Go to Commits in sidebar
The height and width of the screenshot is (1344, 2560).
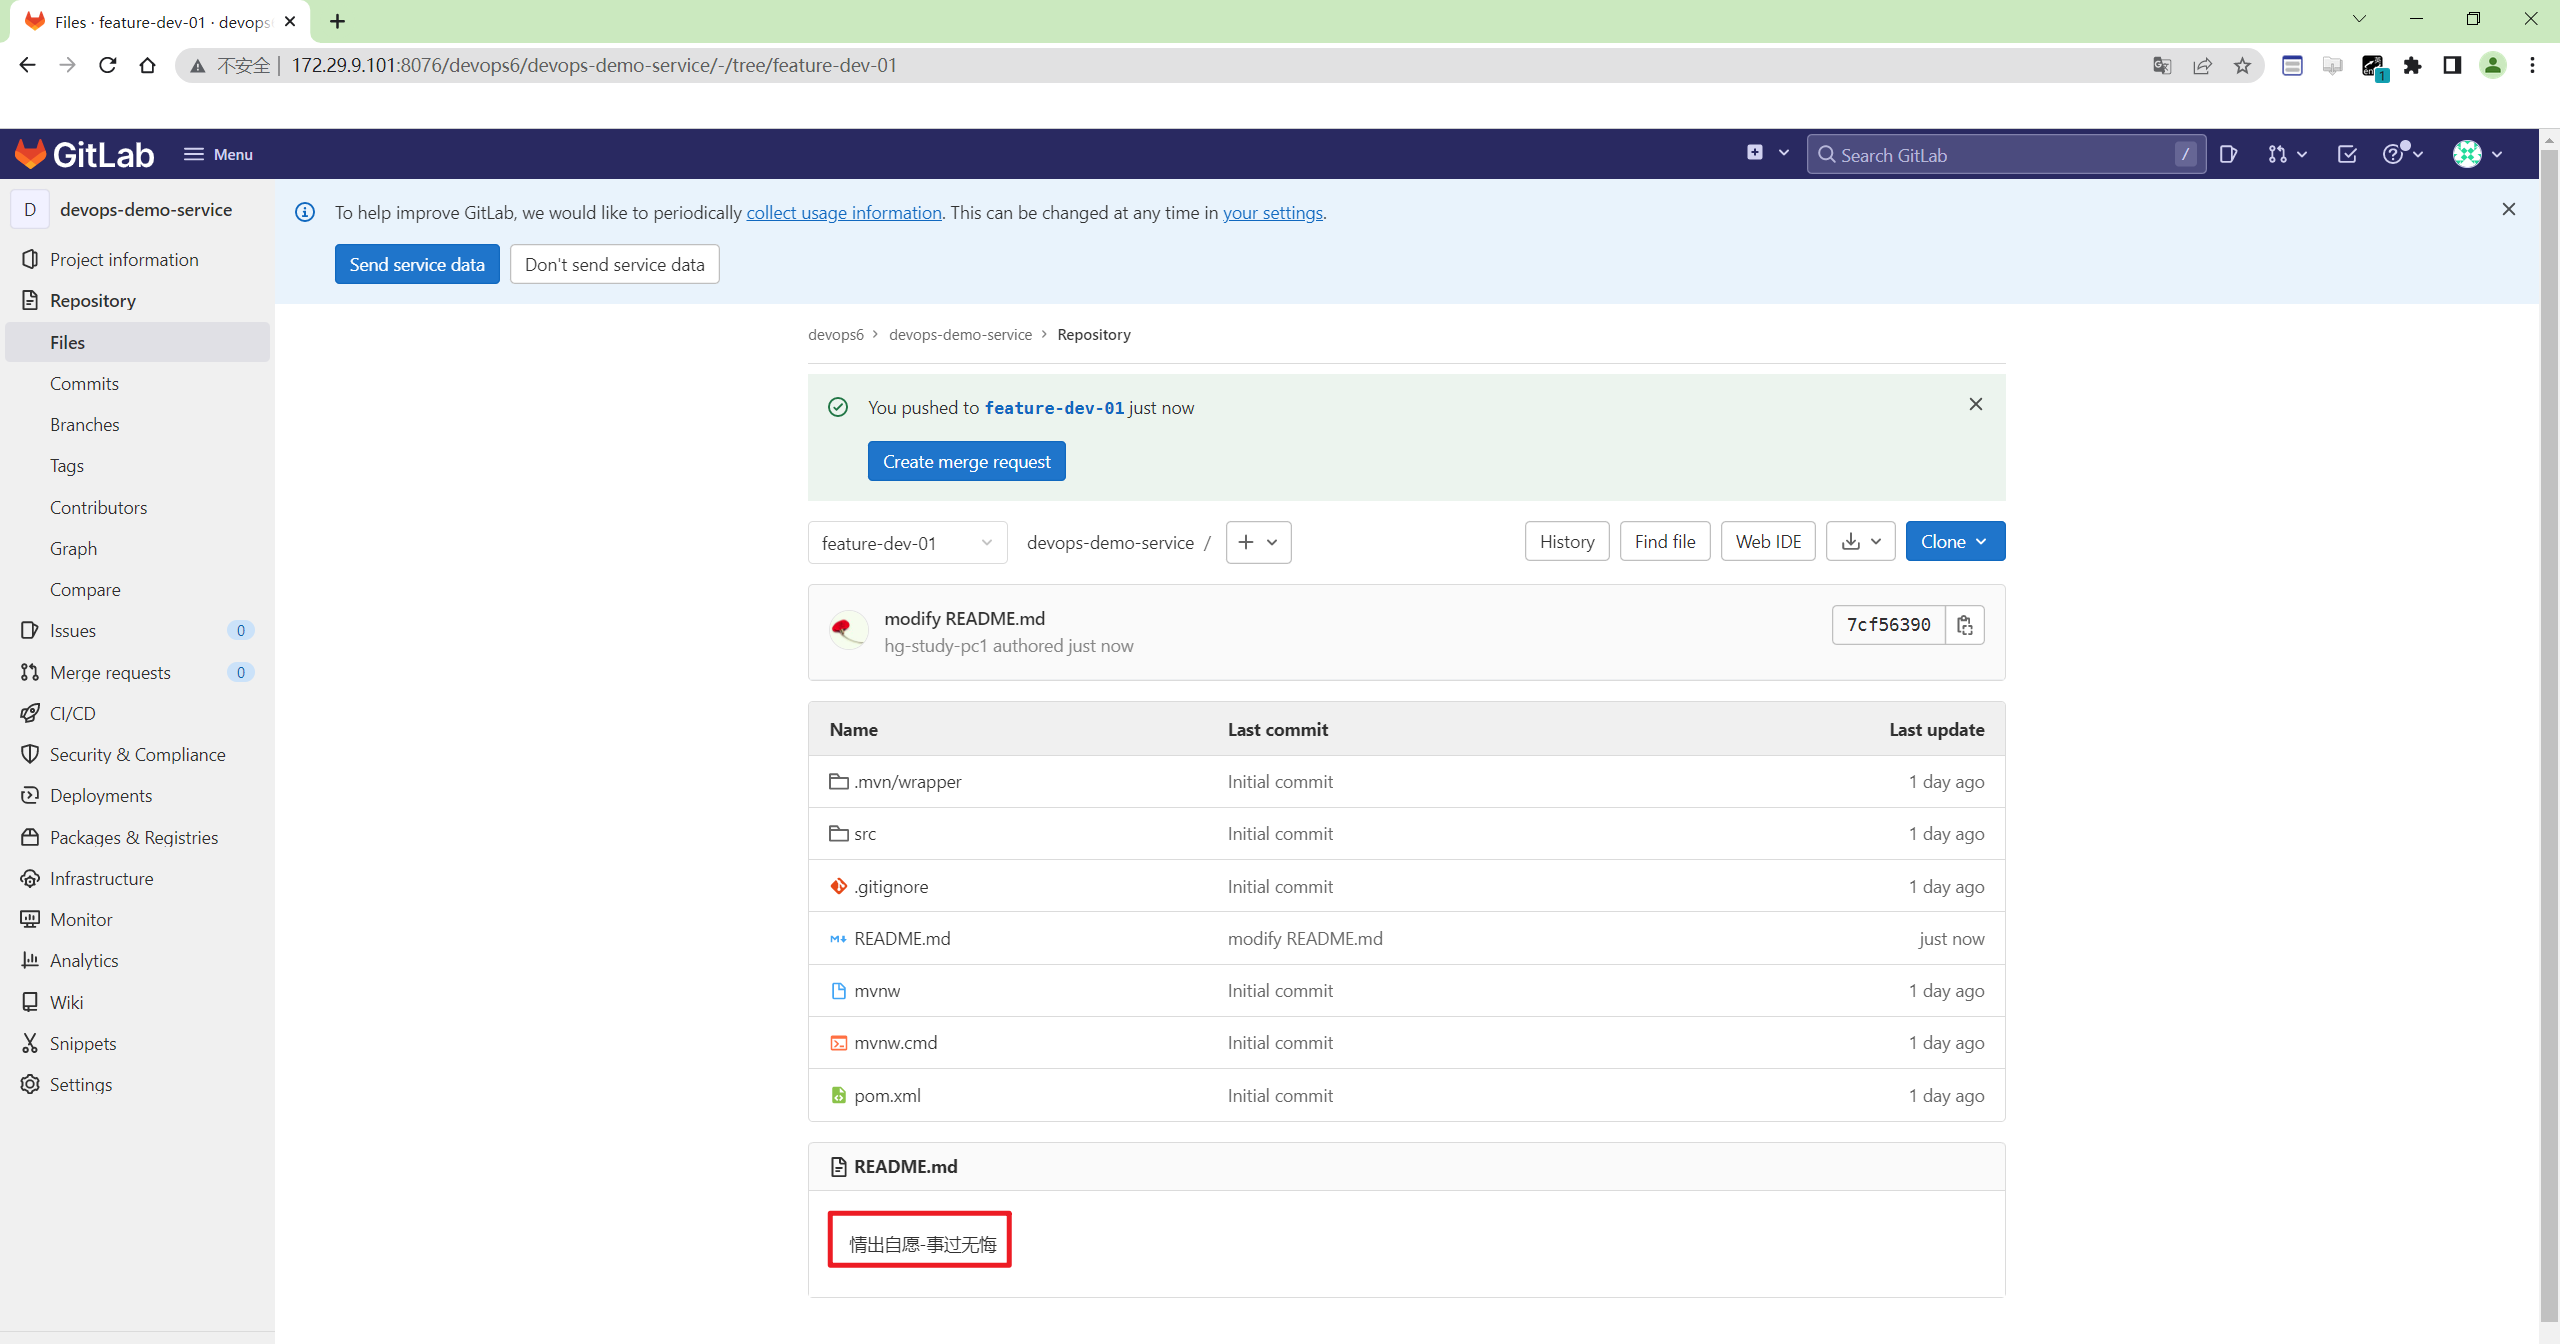(x=84, y=383)
